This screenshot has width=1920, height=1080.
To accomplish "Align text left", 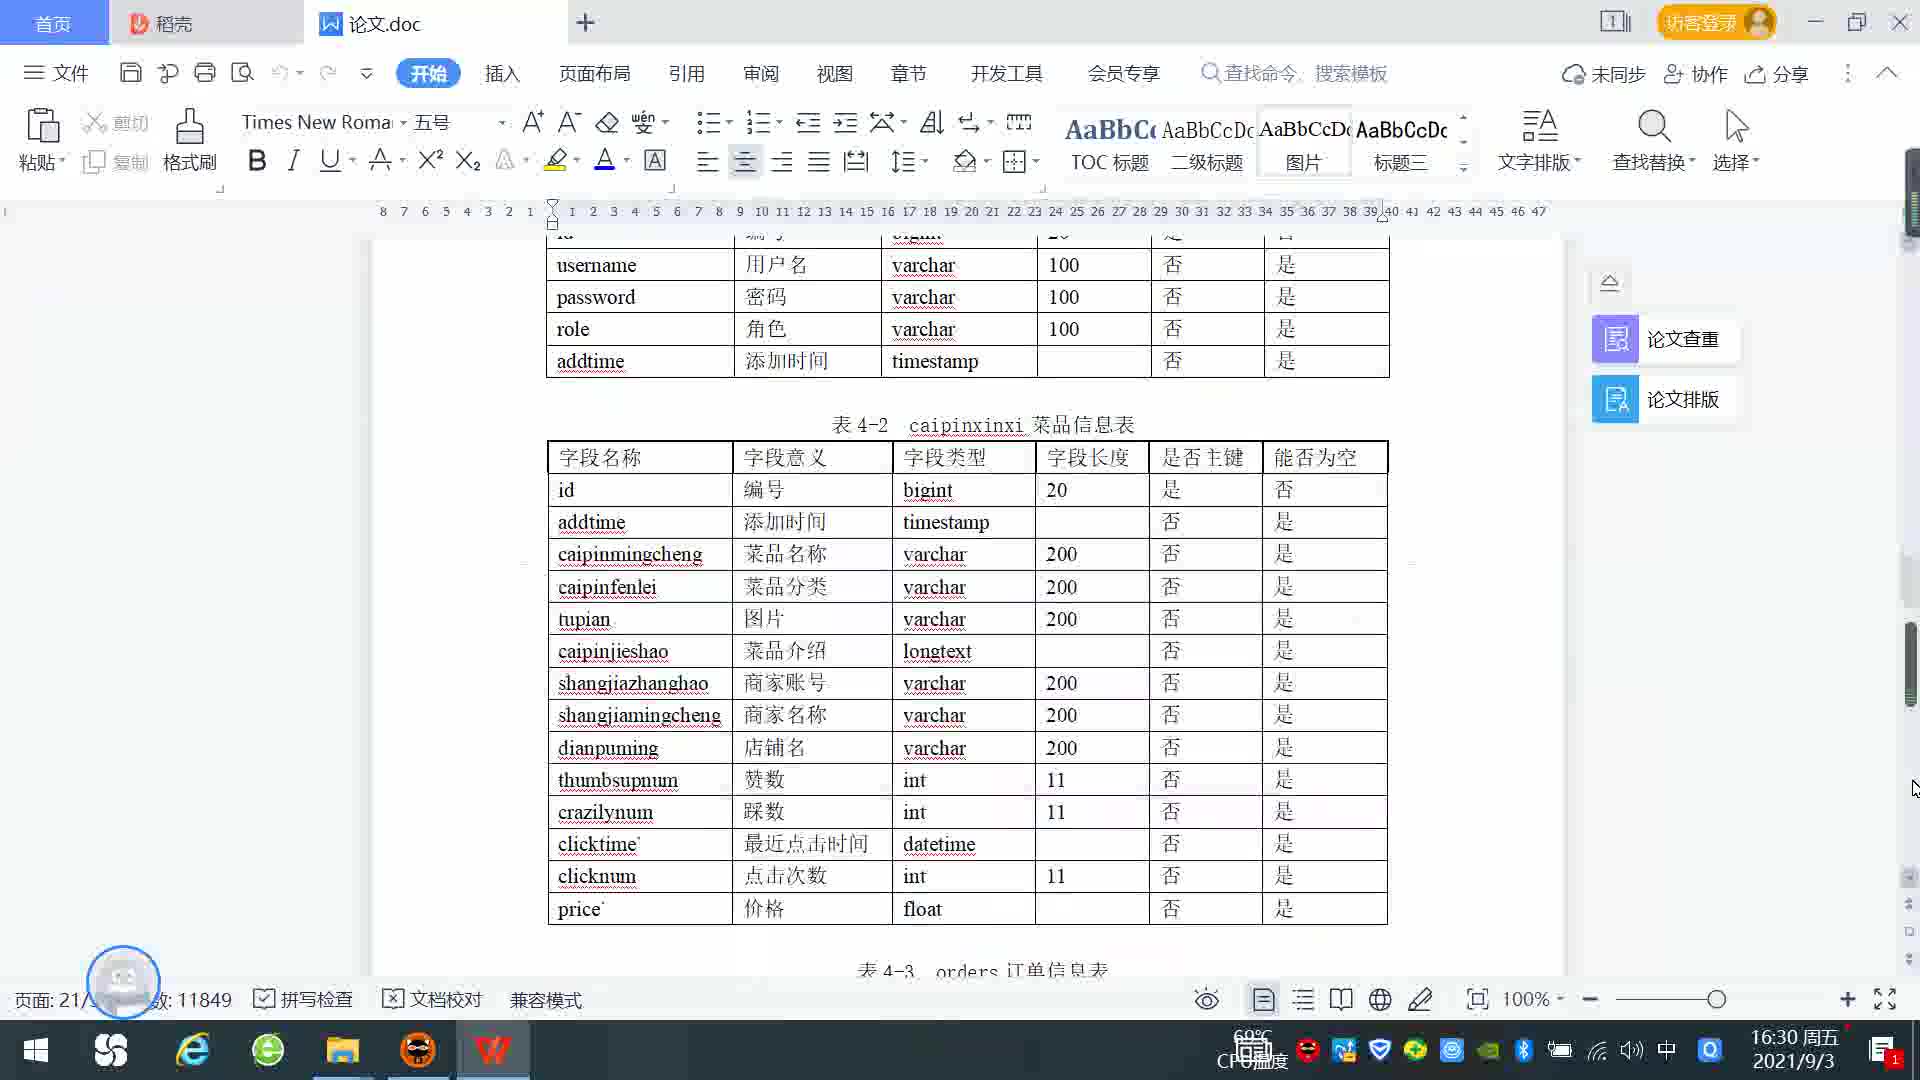I will click(x=707, y=161).
